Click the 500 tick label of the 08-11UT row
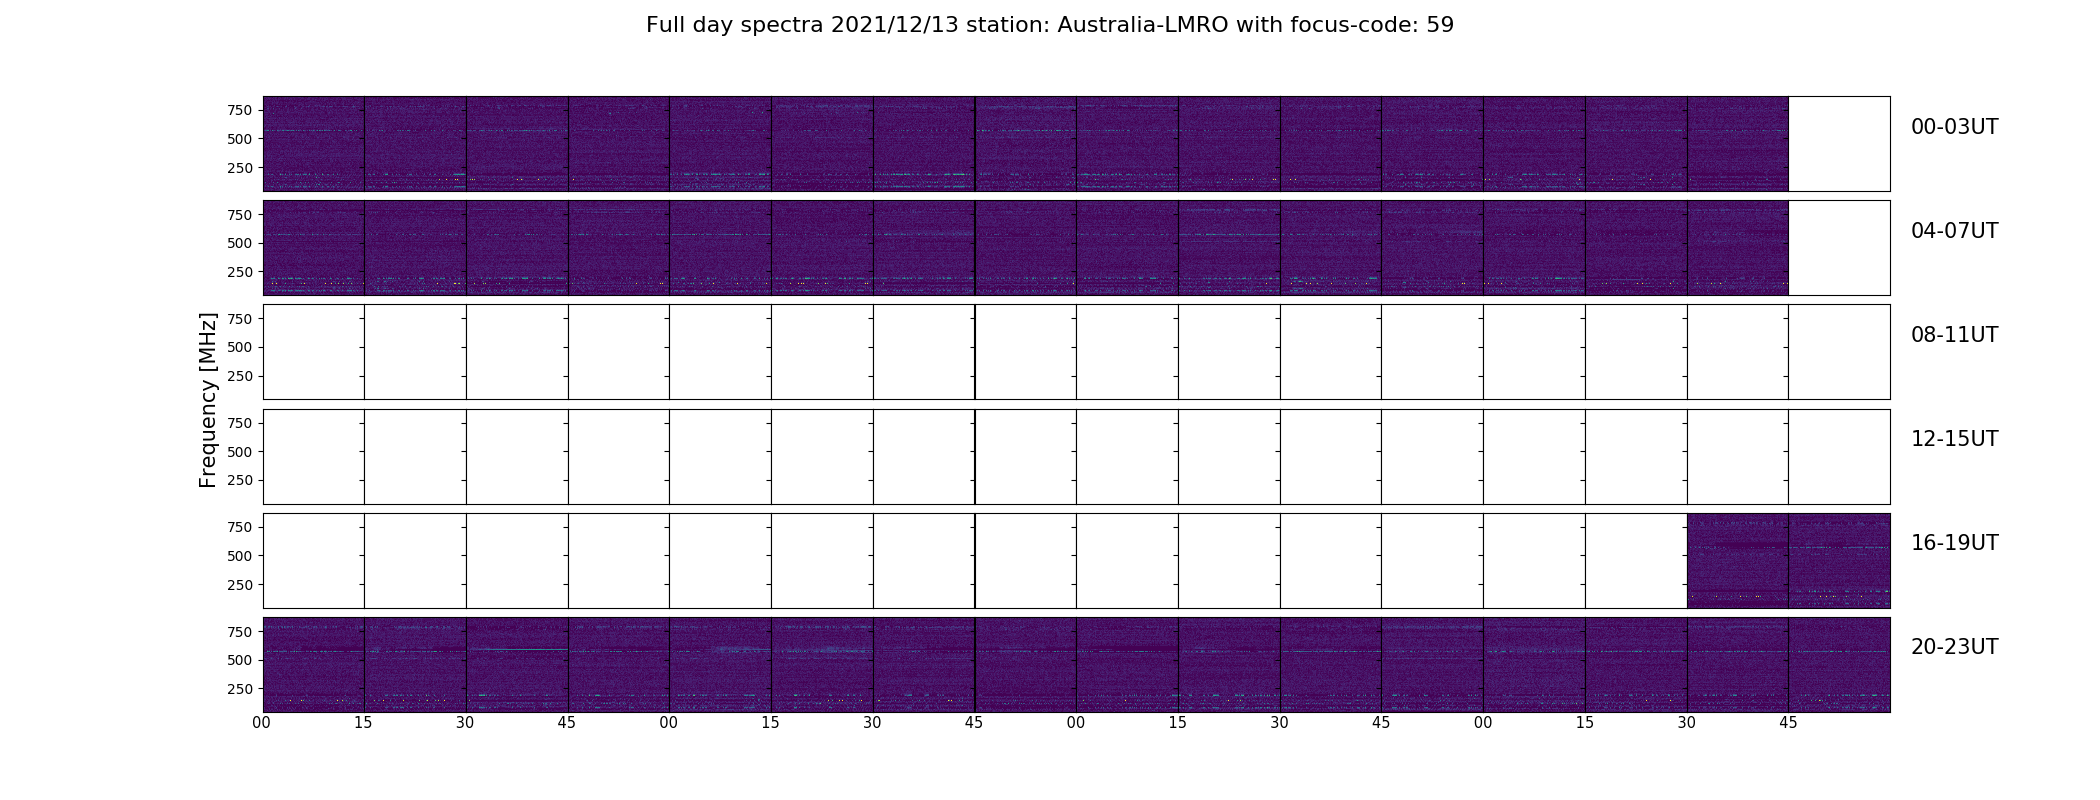Image resolution: width=2100 pixels, height=800 pixels. pos(240,347)
